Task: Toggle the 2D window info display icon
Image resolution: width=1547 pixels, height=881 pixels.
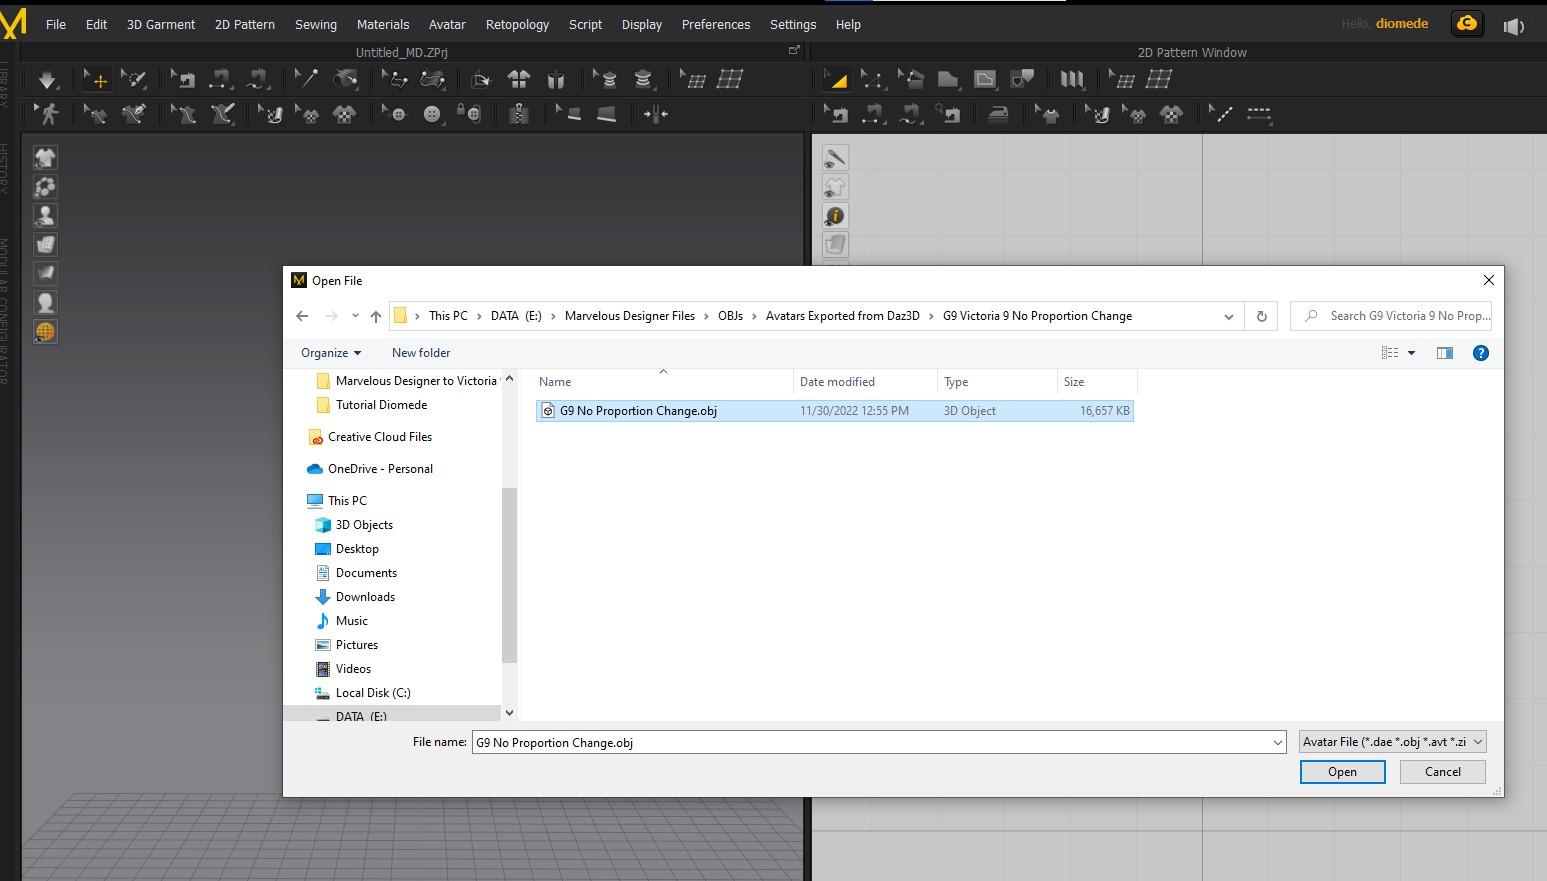Action: coord(835,216)
